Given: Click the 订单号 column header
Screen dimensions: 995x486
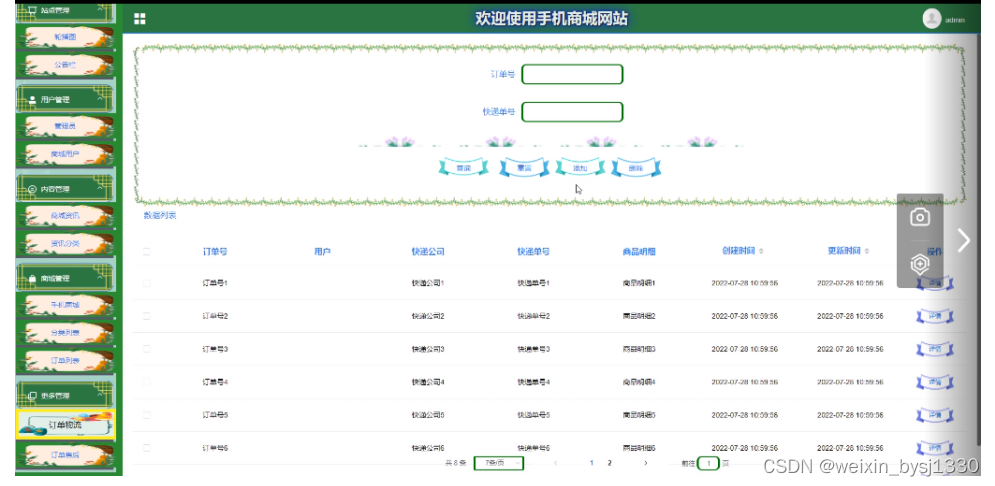Looking at the screenshot, I should [215, 252].
